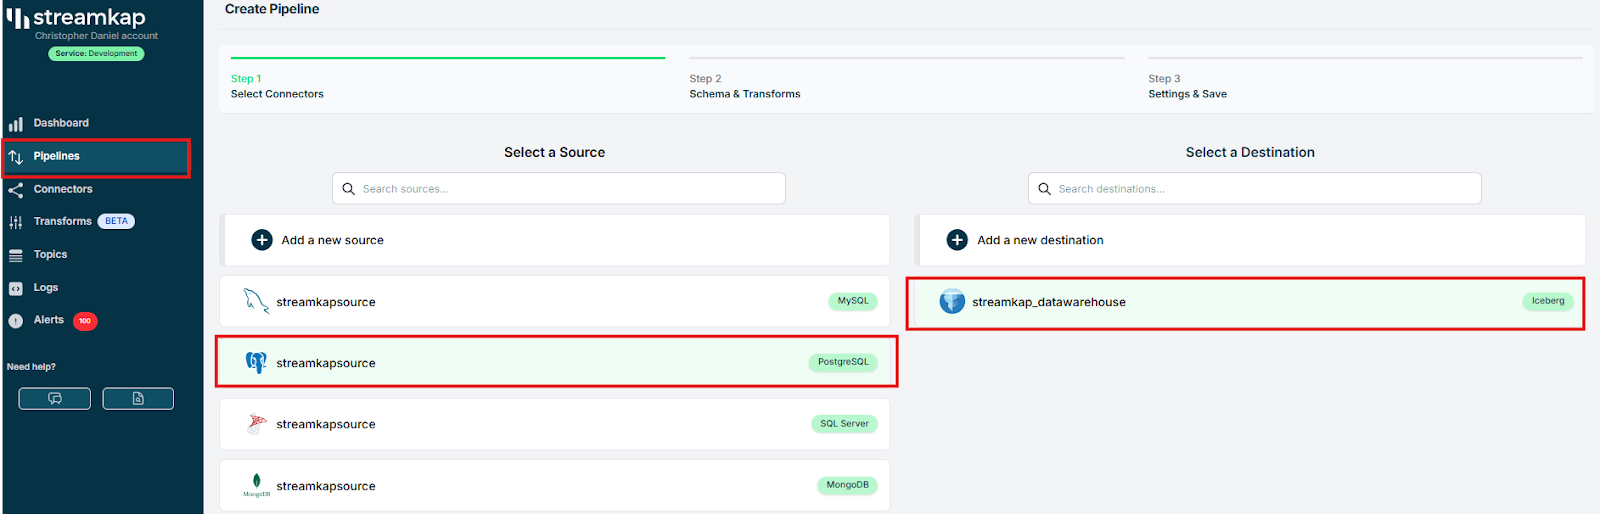1600x514 pixels.
Task: Click PostgreSQL elephant icon
Action: point(256,362)
